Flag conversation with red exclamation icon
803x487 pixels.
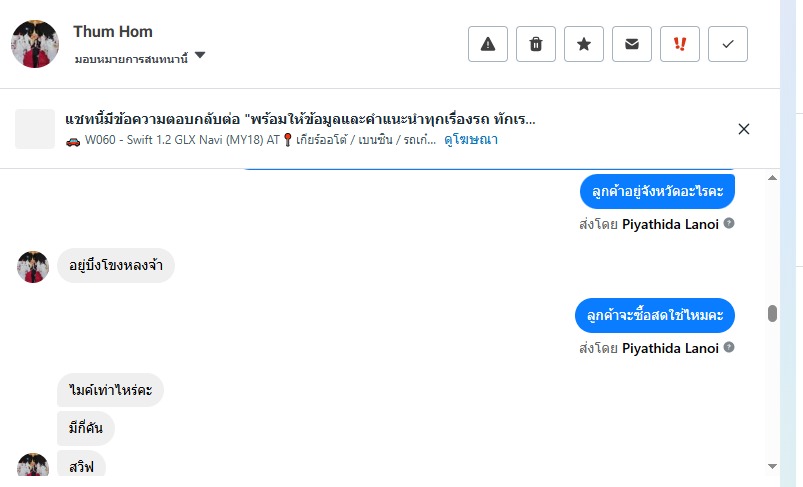pyautogui.click(x=680, y=44)
